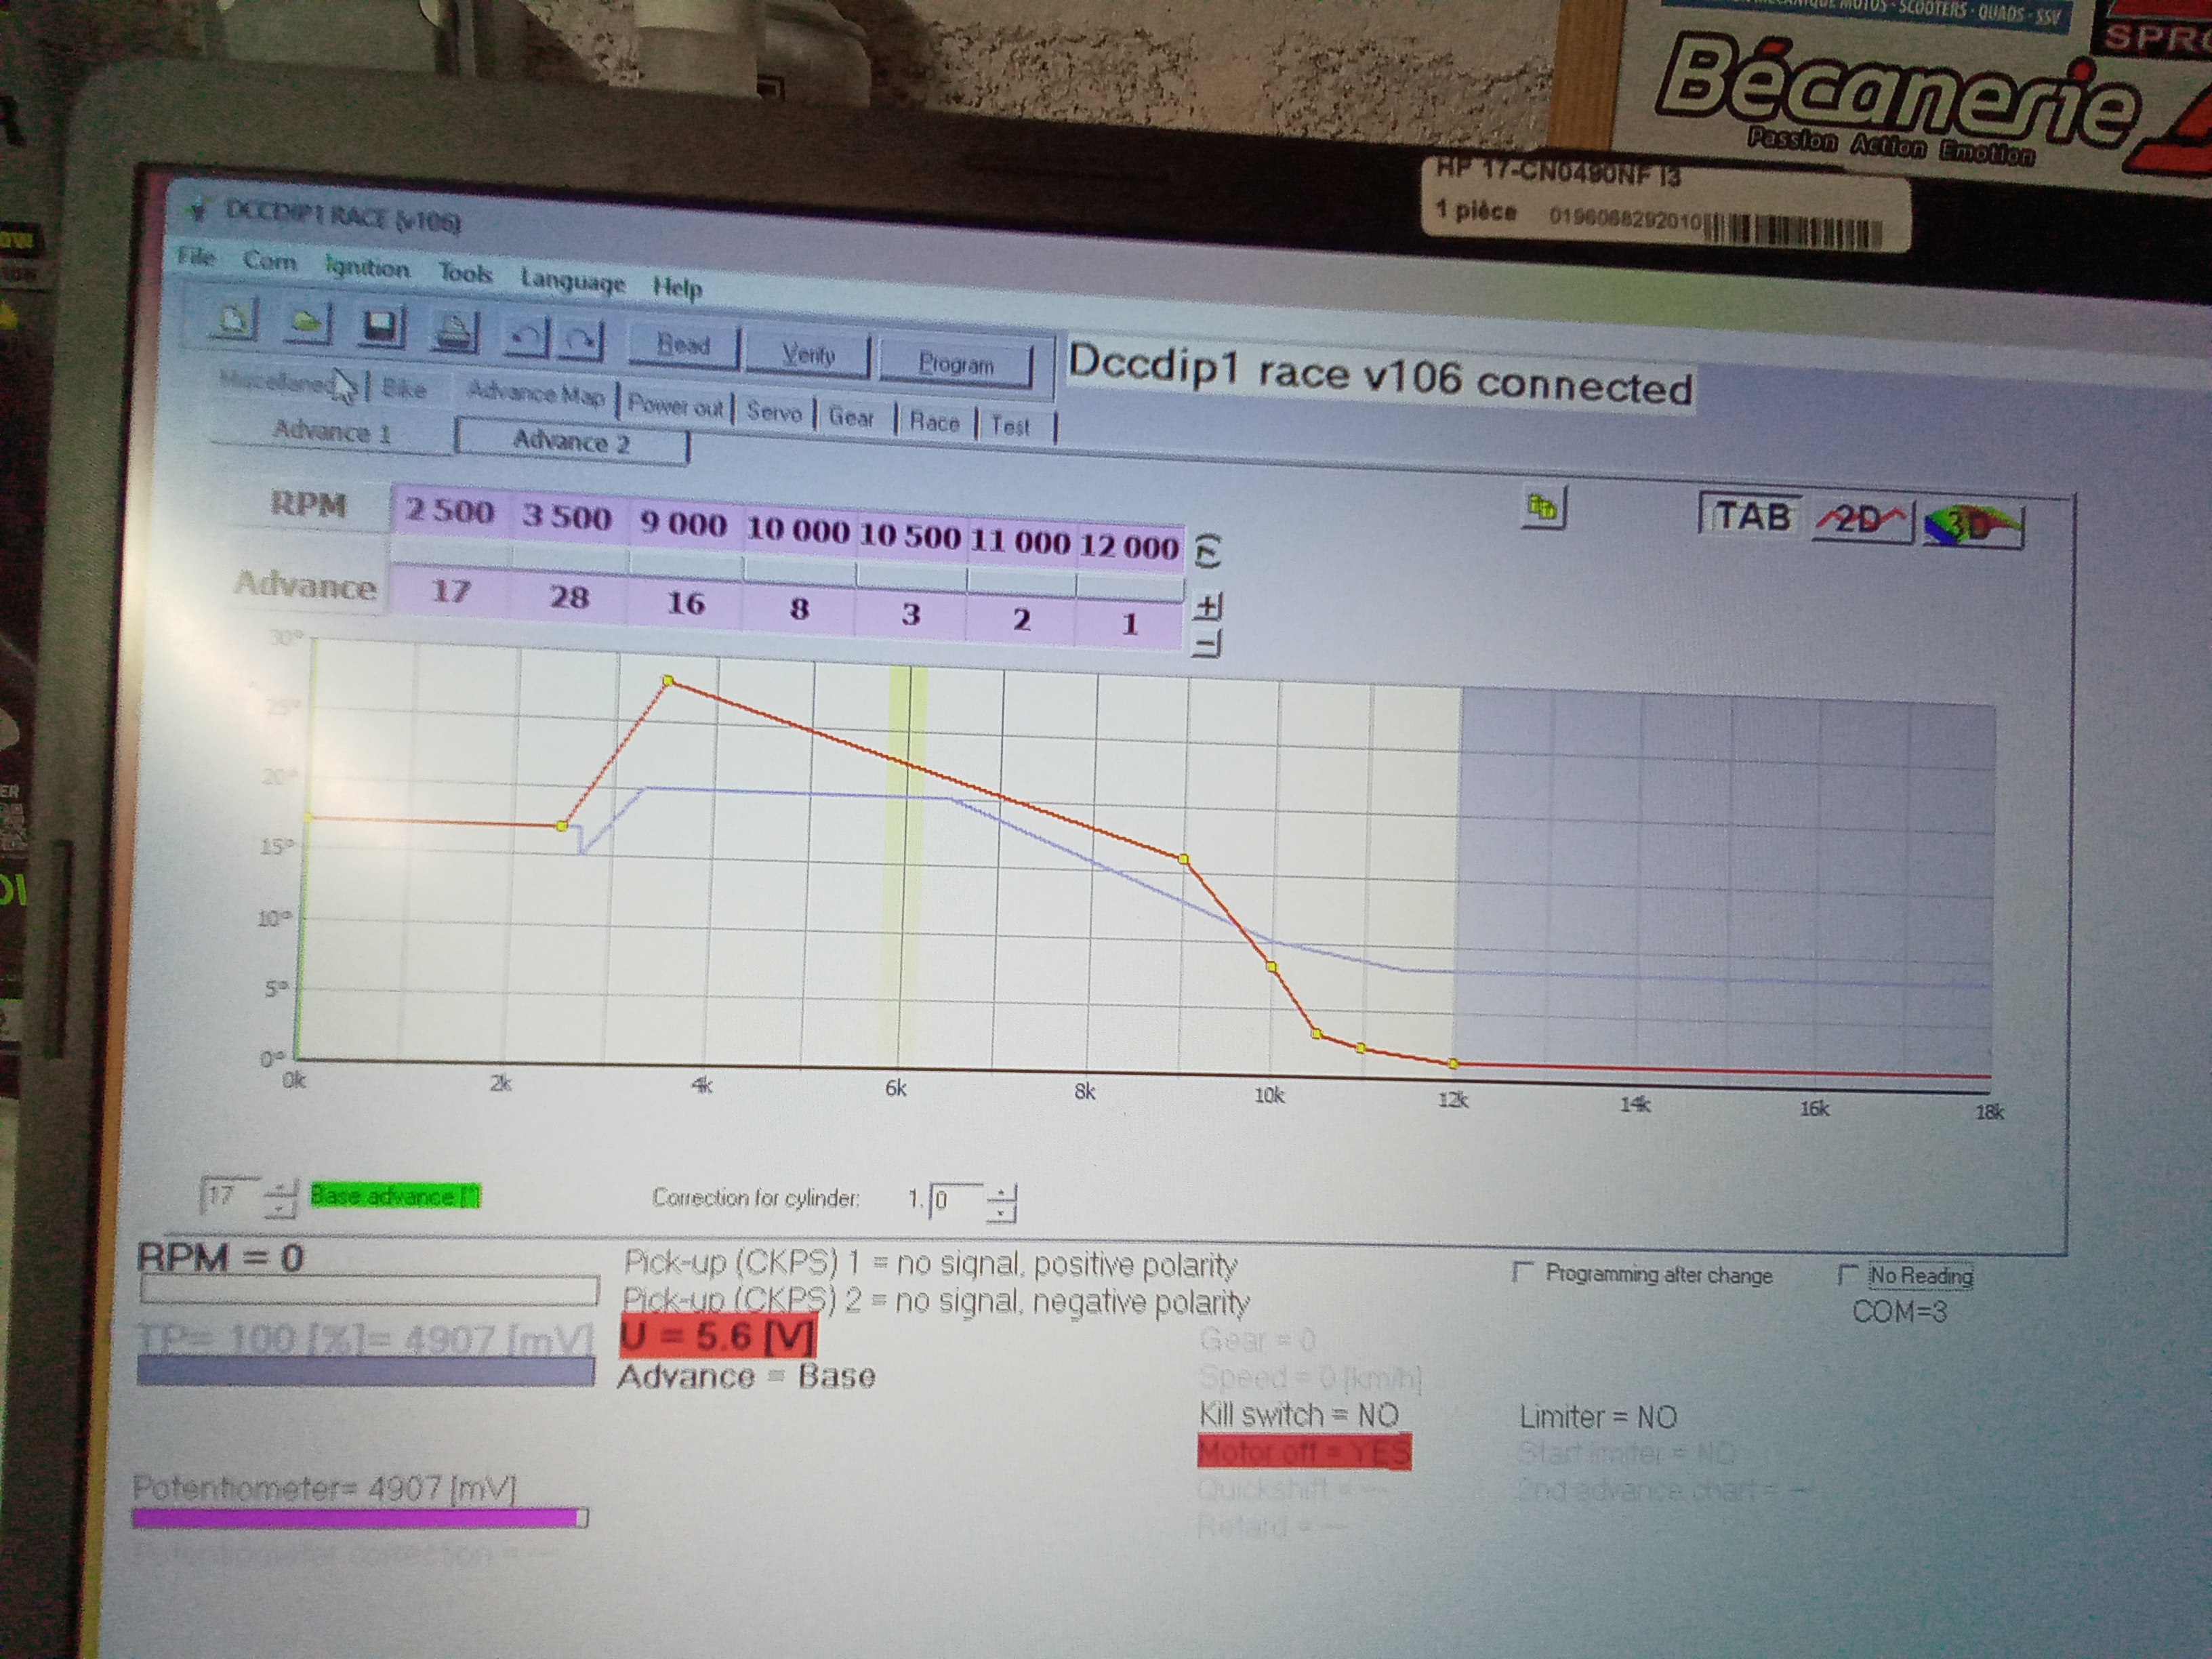This screenshot has width=2212, height=1659.
Task: Select the 3 500 RPM cell
Action: [x=566, y=517]
